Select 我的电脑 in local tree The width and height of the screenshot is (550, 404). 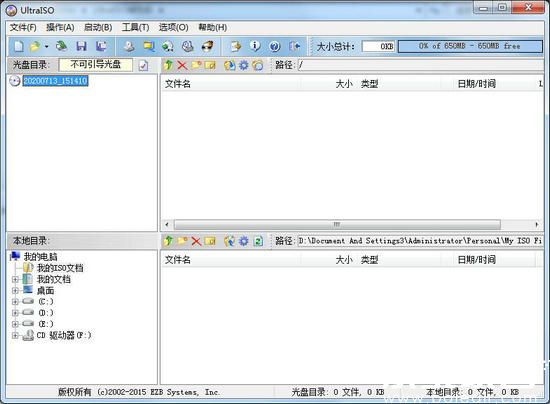pyautogui.click(x=40, y=257)
